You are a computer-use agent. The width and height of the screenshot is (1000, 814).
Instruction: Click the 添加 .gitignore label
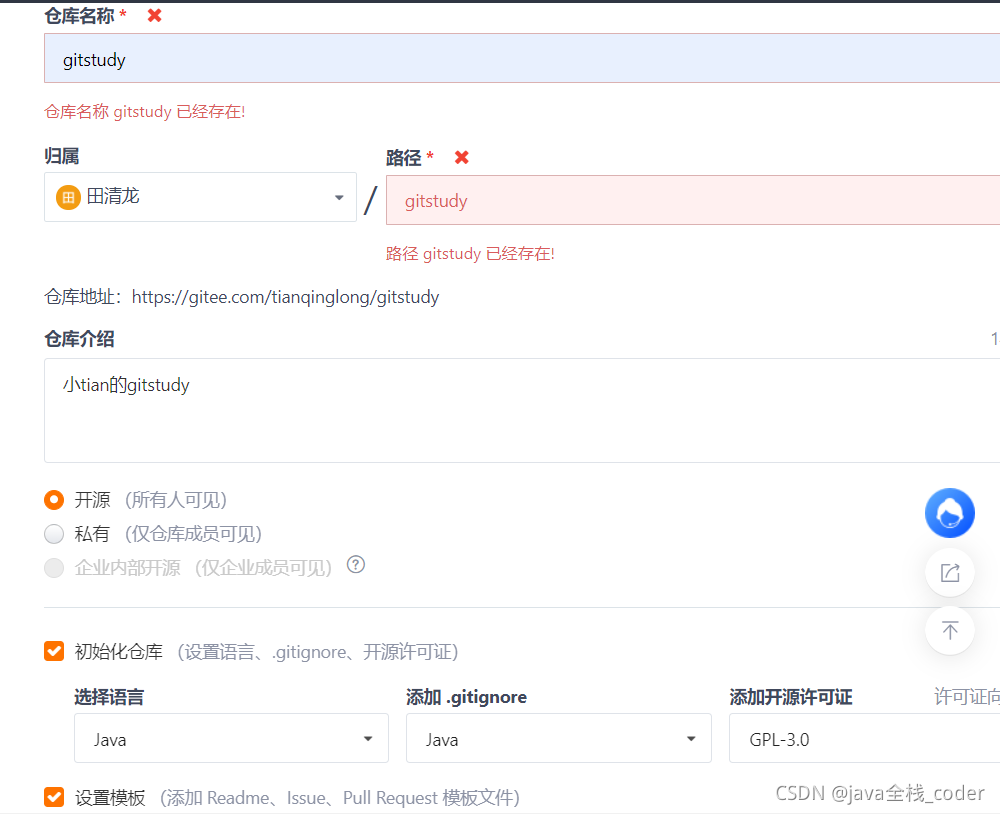466,697
